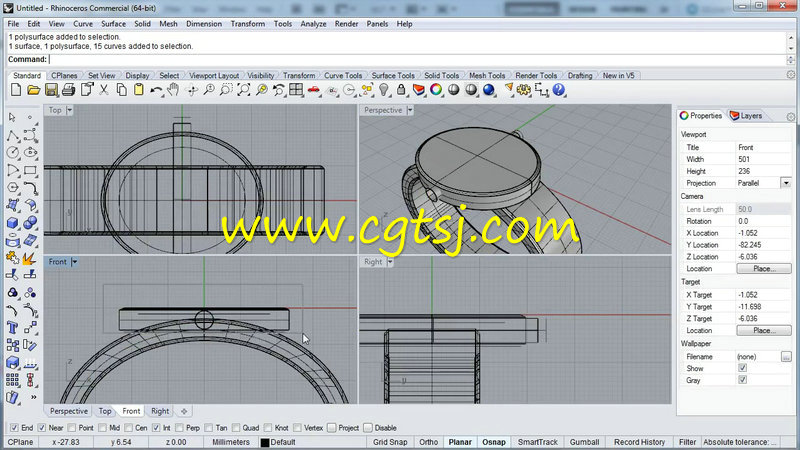Switch to the Curve Tools toolbar tab

tap(343, 76)
